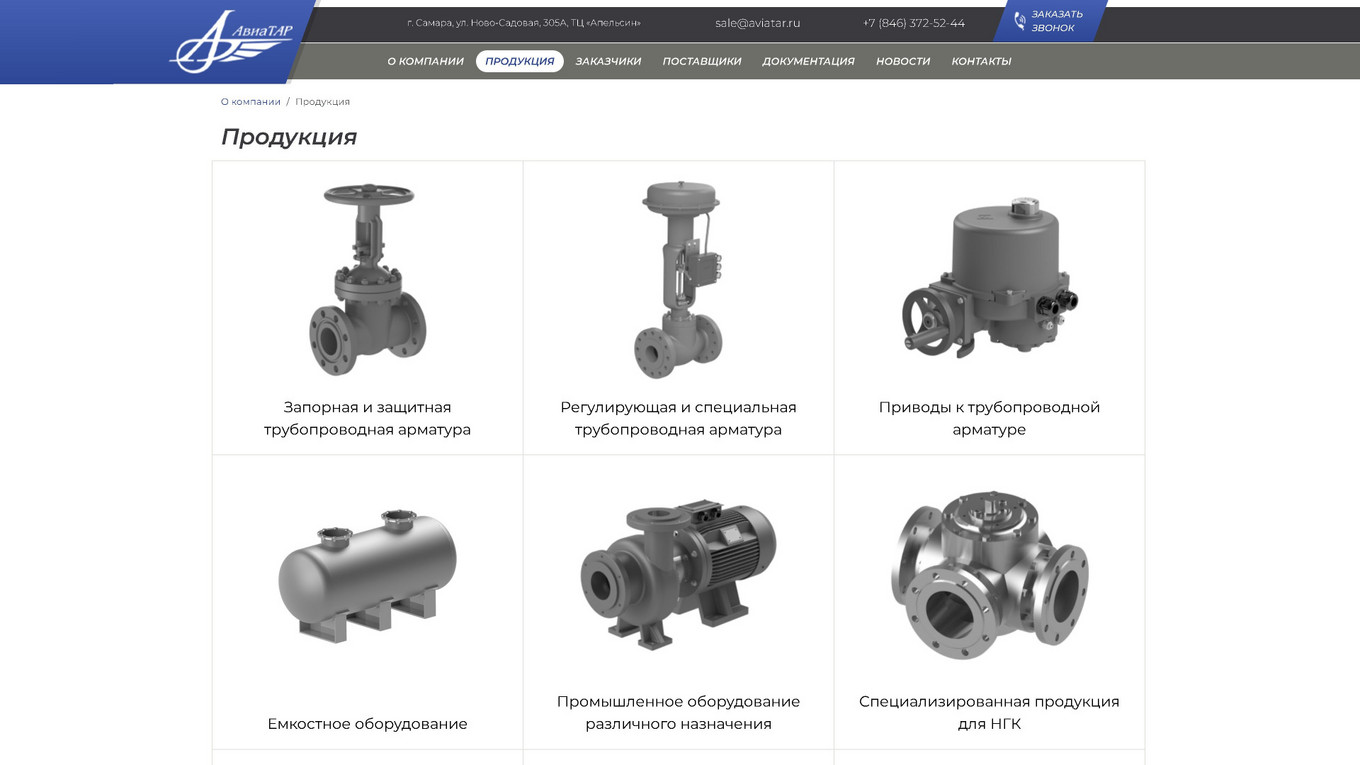Go to the Поставщики menu item

(702, 61)
